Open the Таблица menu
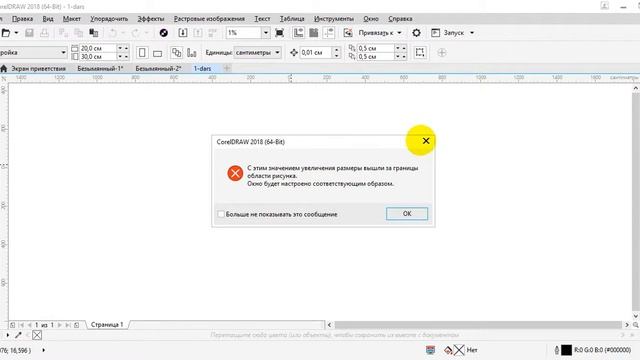Image resolution: width=640 pixels, height=360 pixels. coord(292,19)
